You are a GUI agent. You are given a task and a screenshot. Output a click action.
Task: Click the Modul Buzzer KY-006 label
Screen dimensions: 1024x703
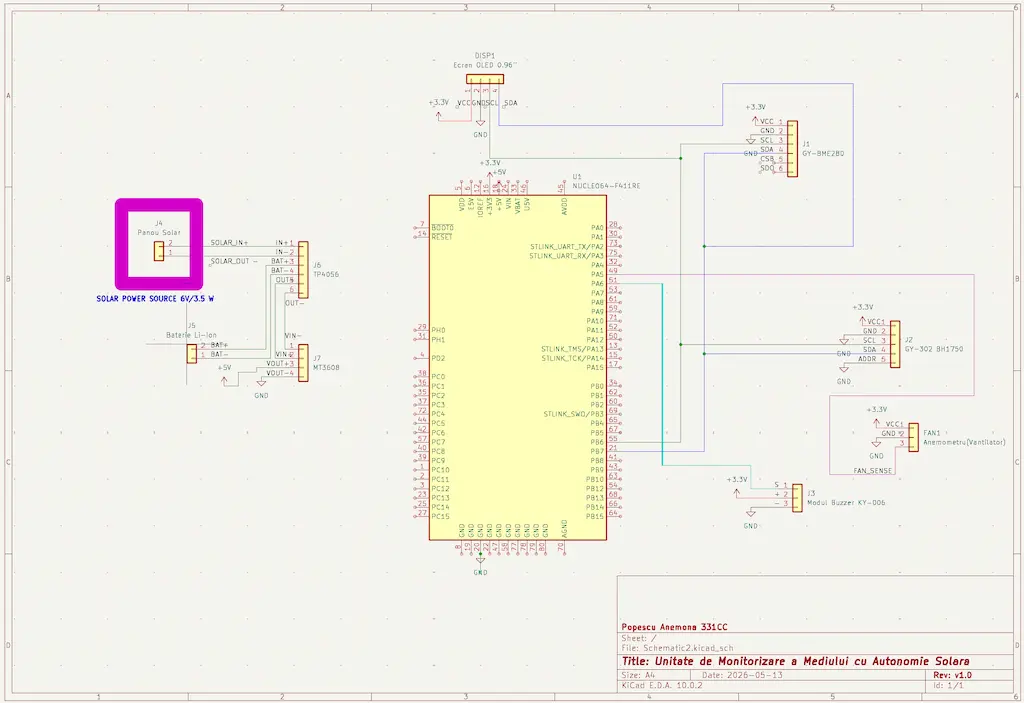point(846,502)
